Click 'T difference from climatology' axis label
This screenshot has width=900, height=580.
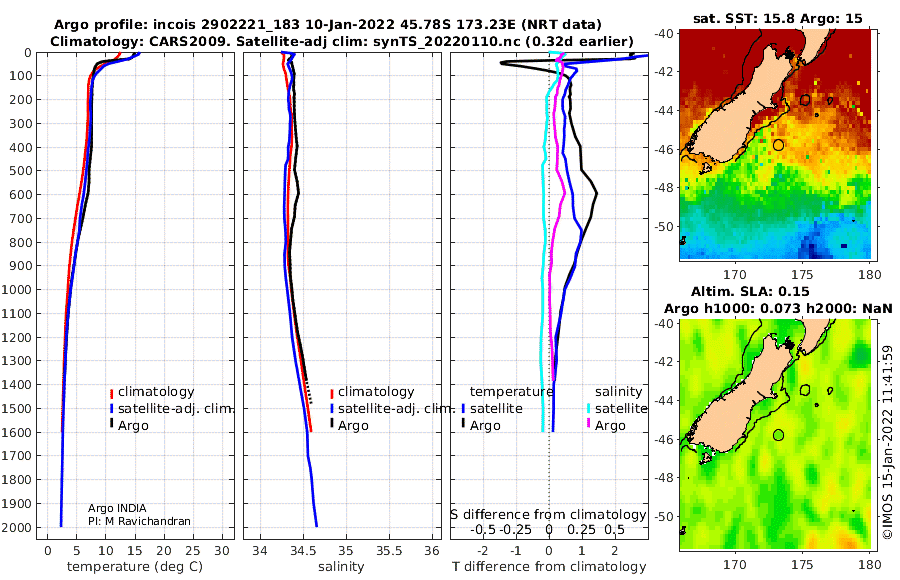(549, 567)
